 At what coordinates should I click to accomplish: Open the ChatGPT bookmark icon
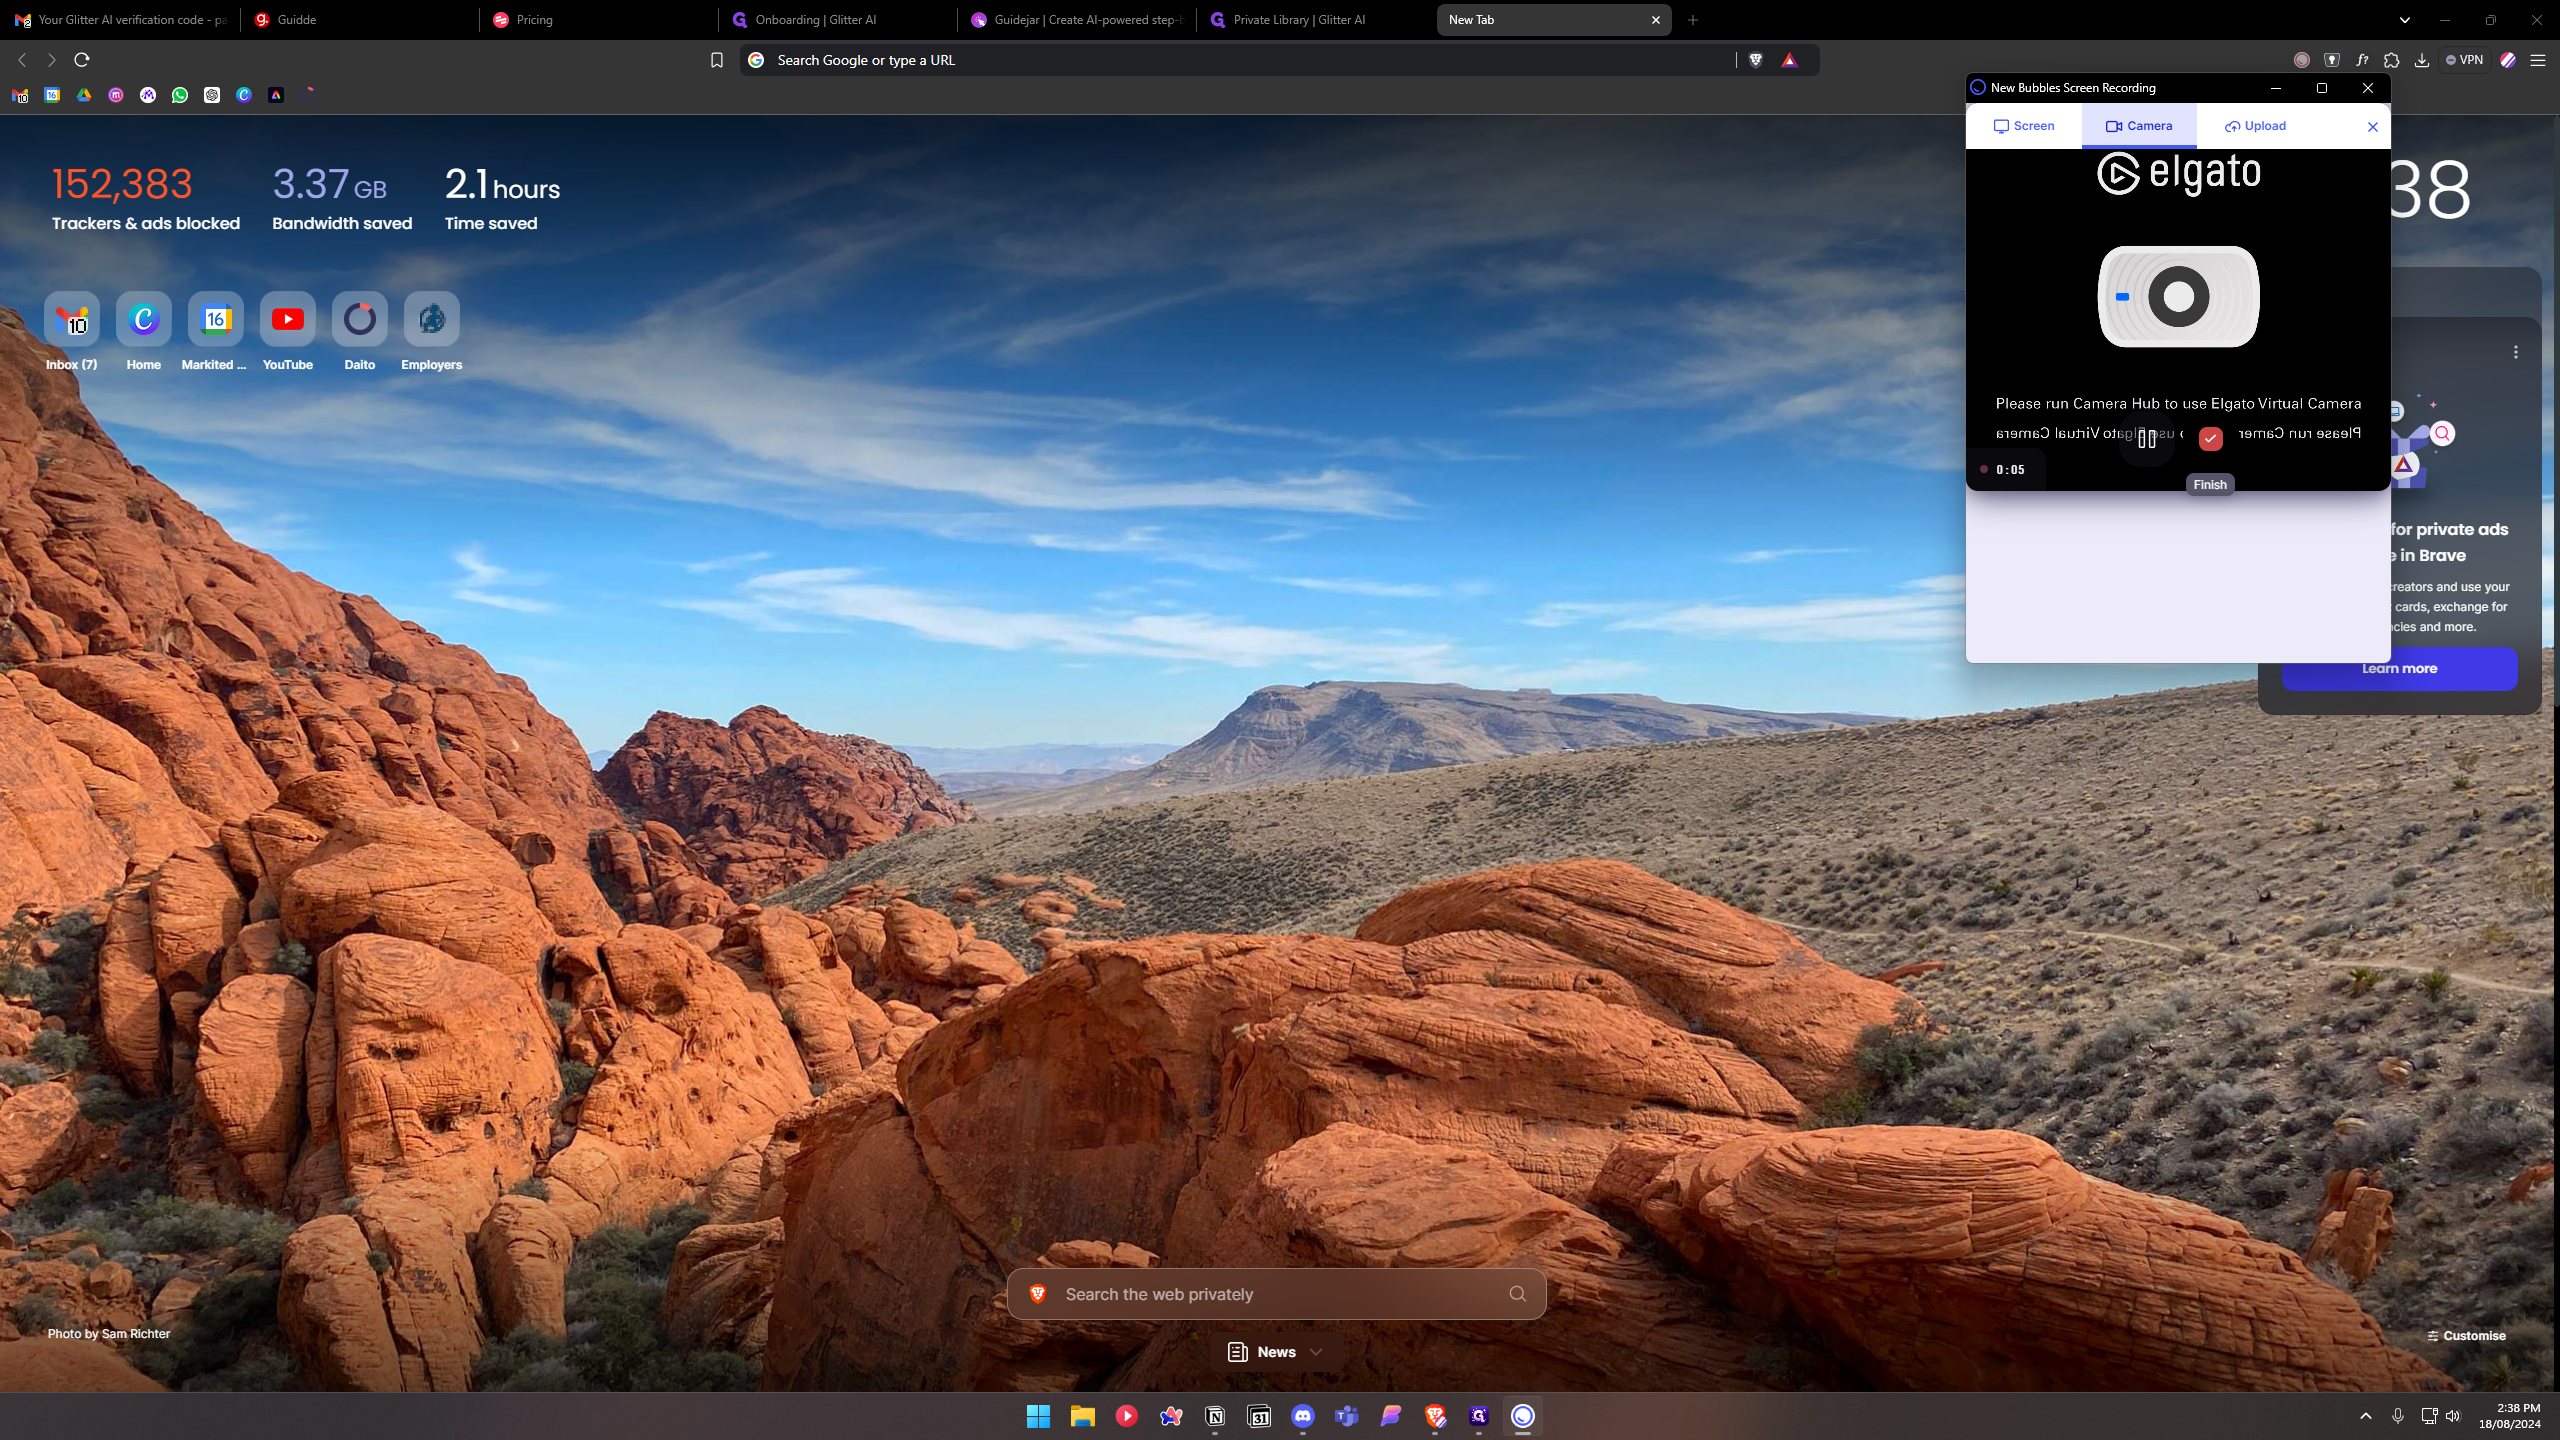click(212, 95)
